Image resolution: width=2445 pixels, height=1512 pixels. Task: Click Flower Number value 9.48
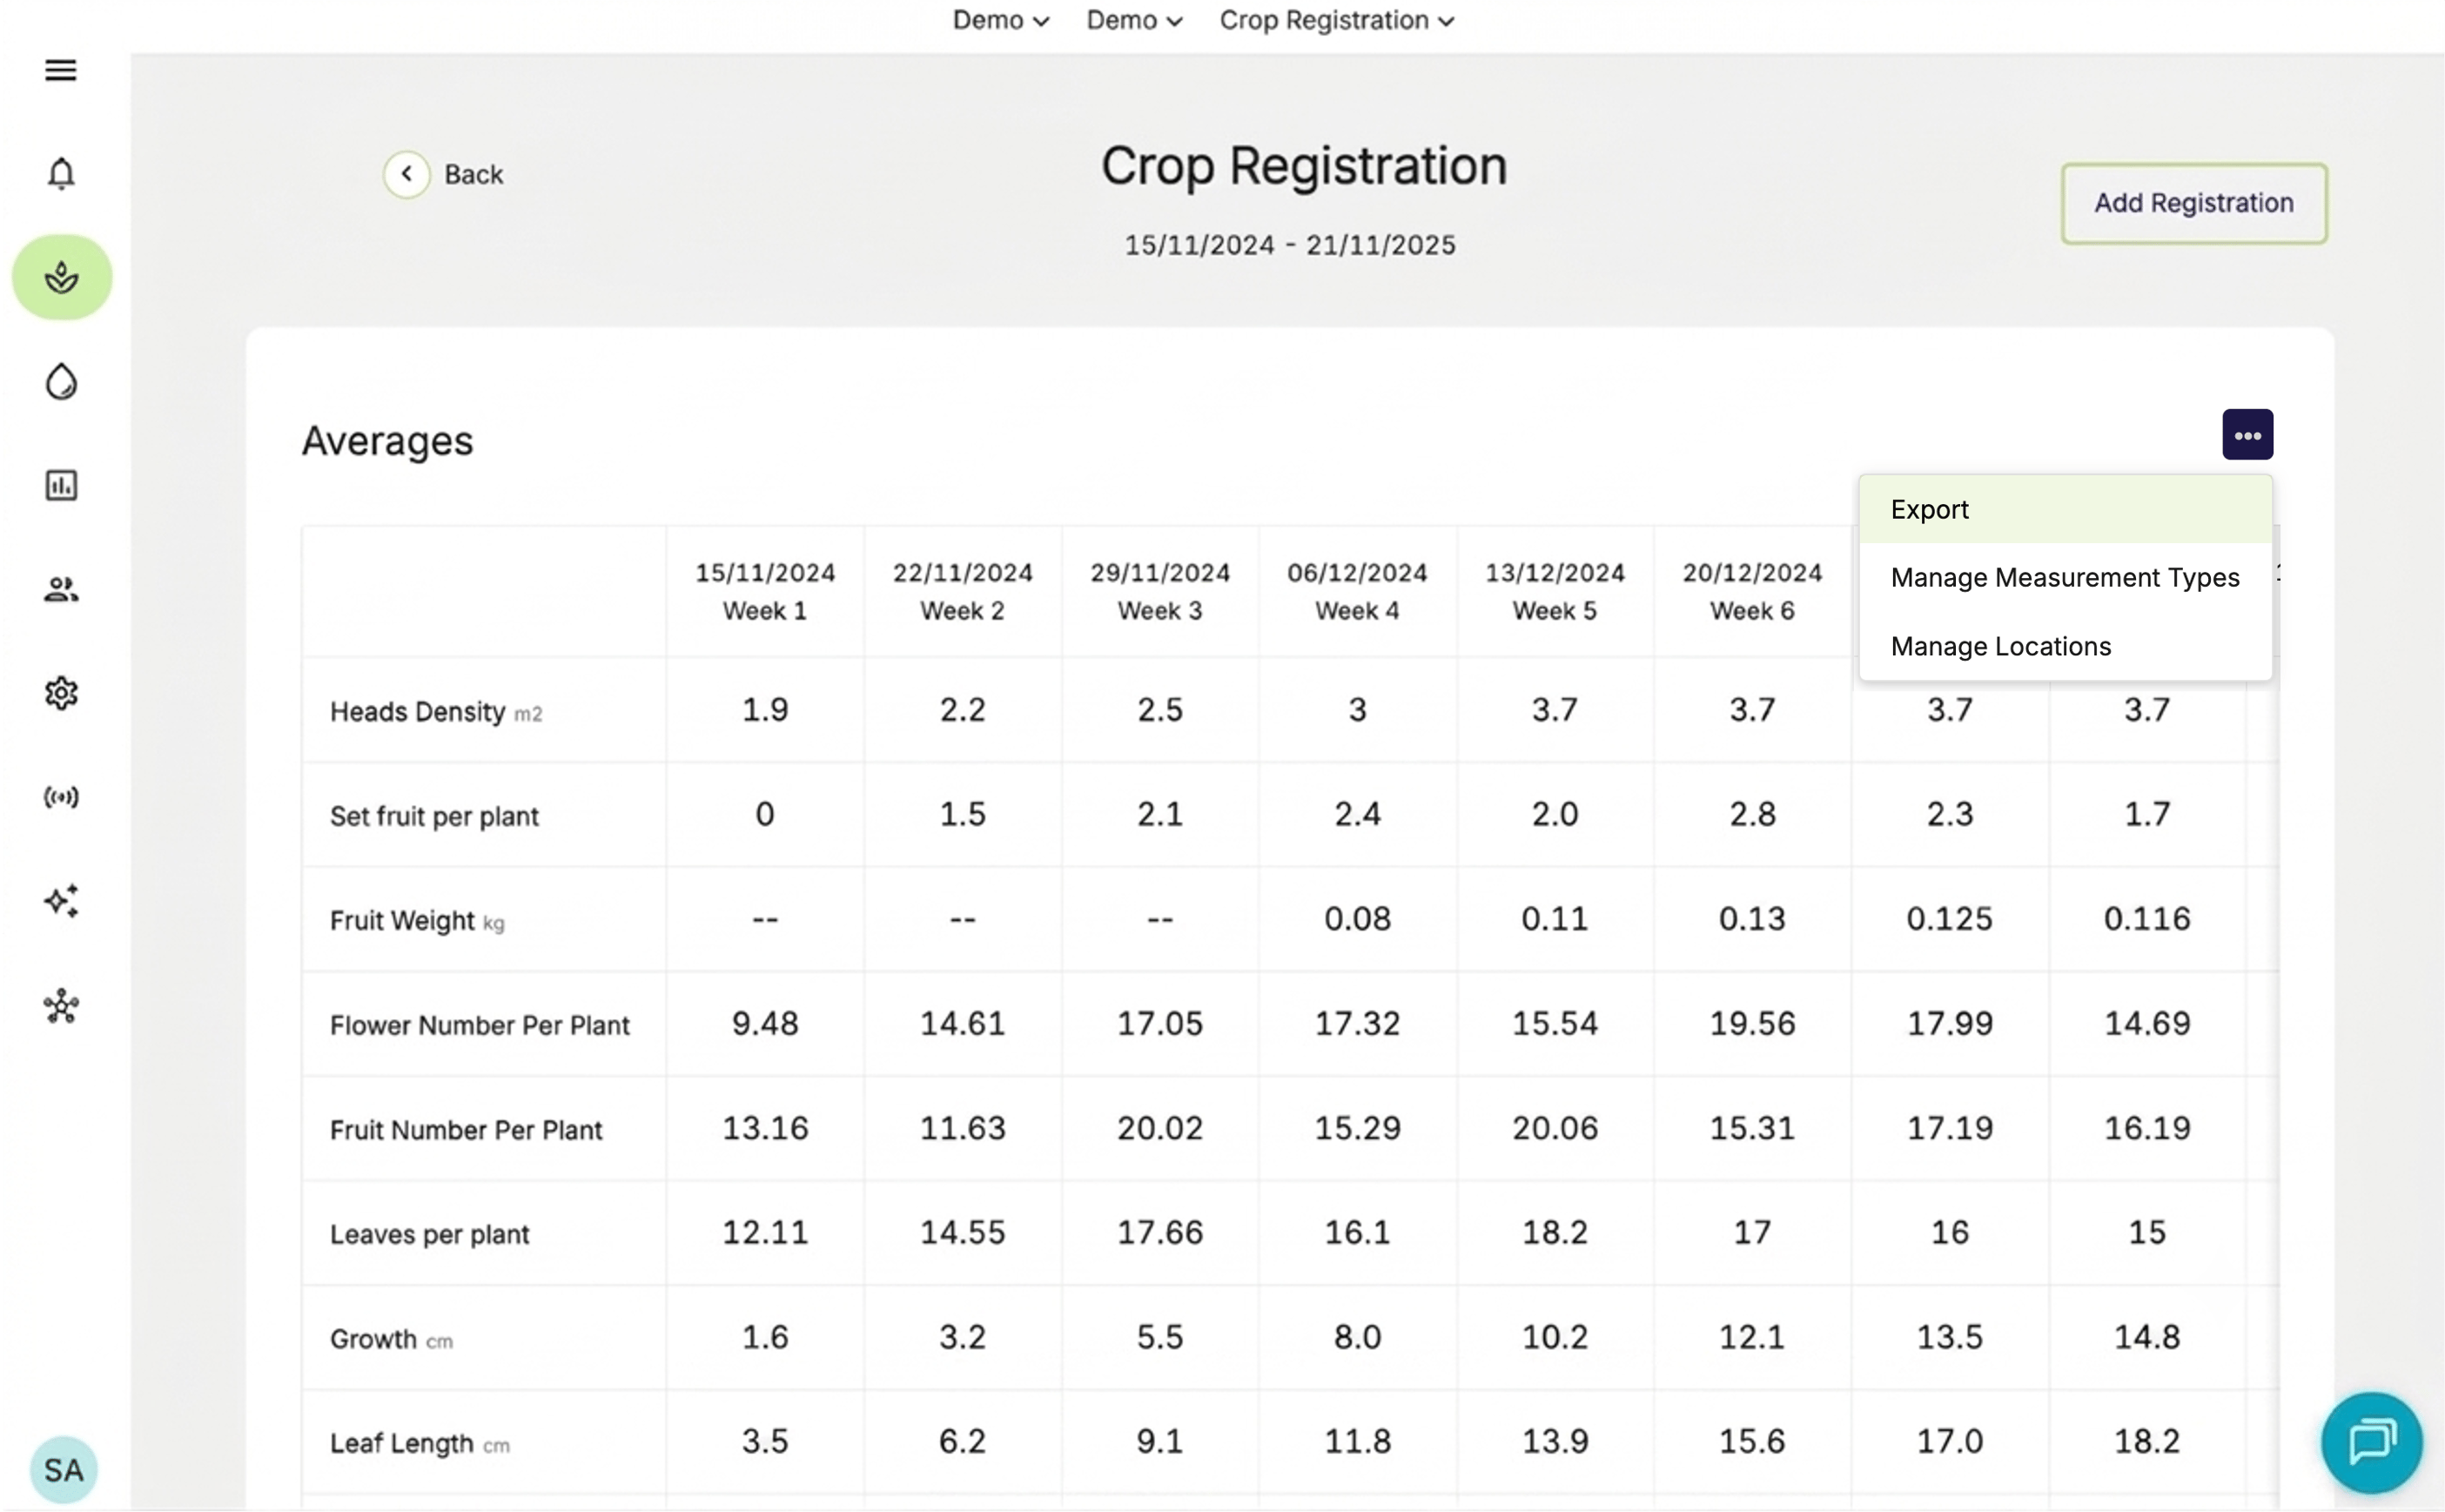(x=765, y=1023)
